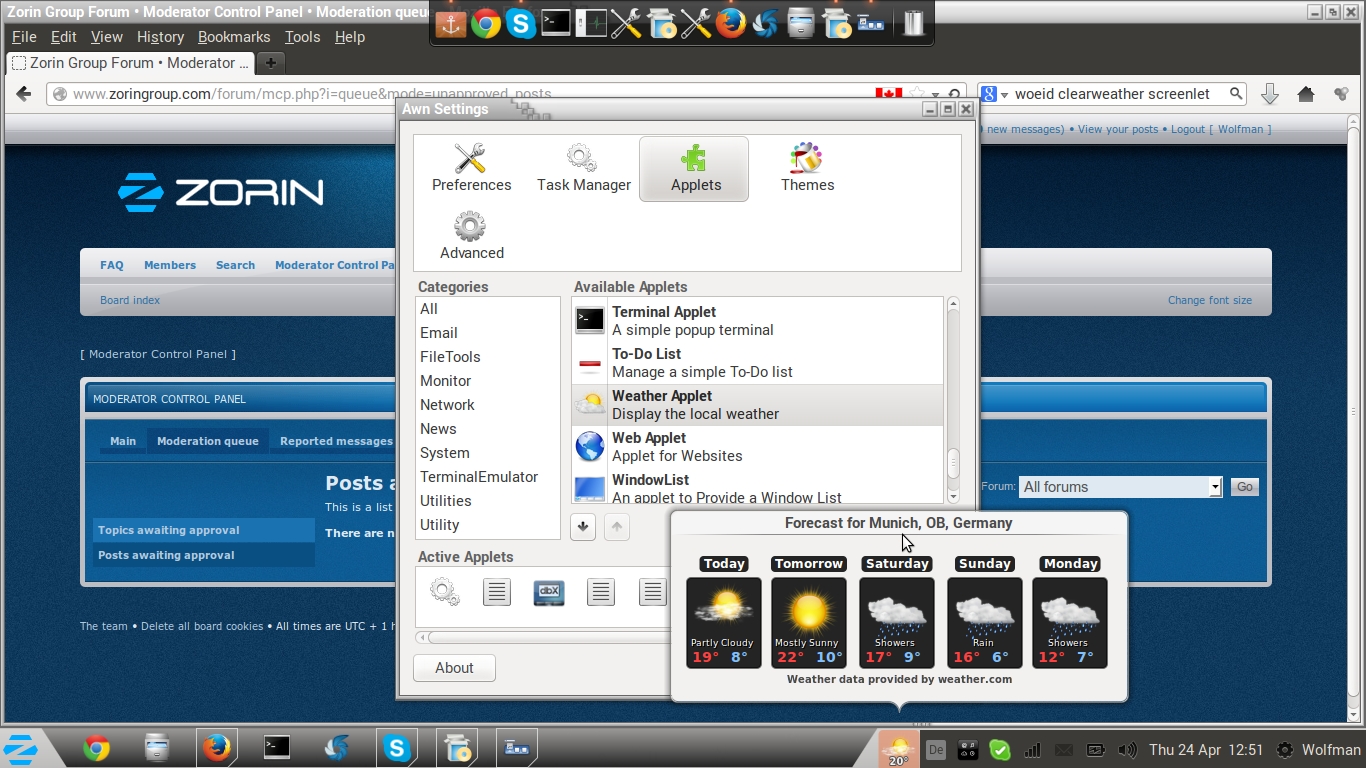The height and width of the screenshot is (768, 1366).
Task: Switch to the terminal in the bottom taskbar
Action: tap(277, 748)
